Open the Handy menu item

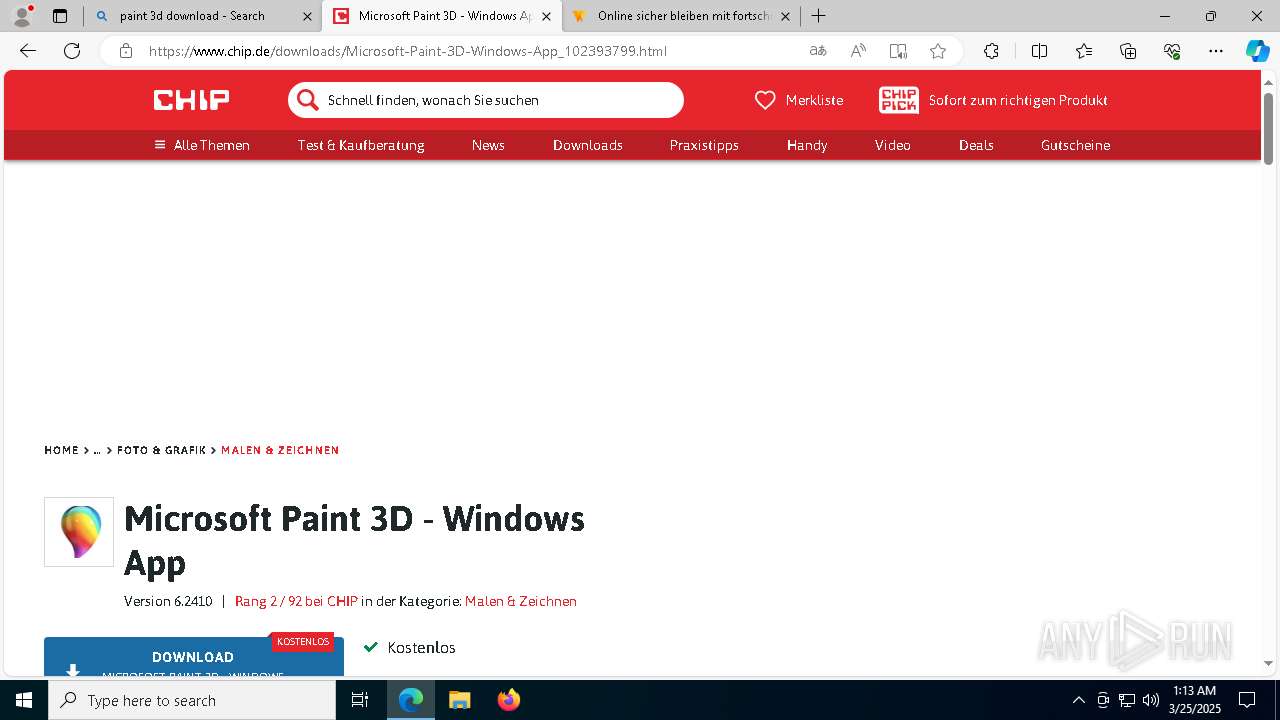point(807,145)
